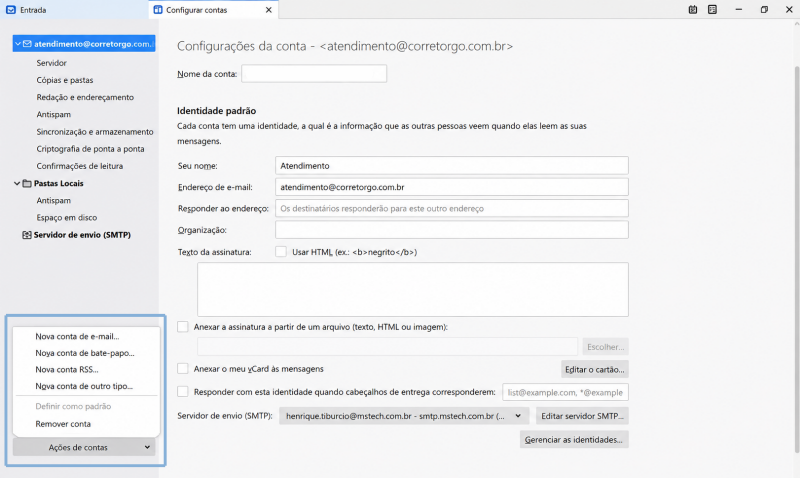This screenshot has width=800, height=478.
Task: Select Nova conta de e-mail menu item
Action: coord(77,336)
